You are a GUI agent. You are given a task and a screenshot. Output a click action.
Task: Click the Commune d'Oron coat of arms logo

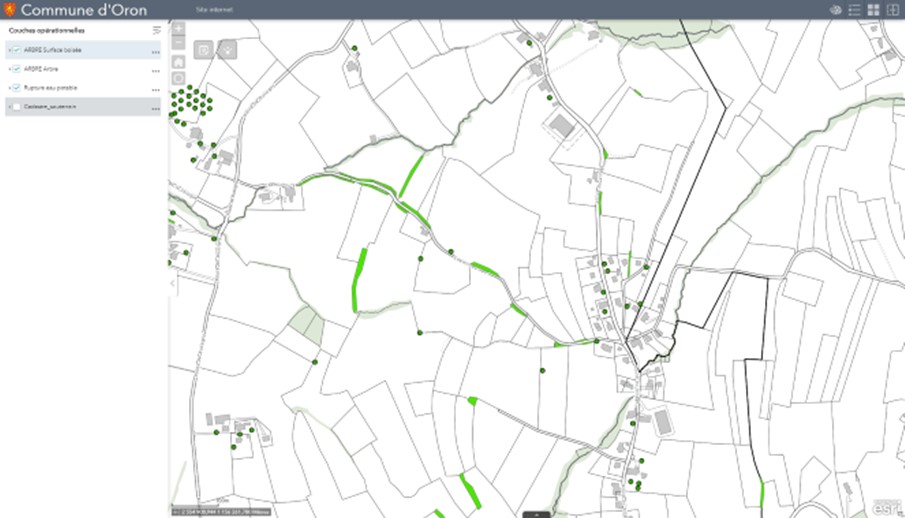tap(10, 10)
